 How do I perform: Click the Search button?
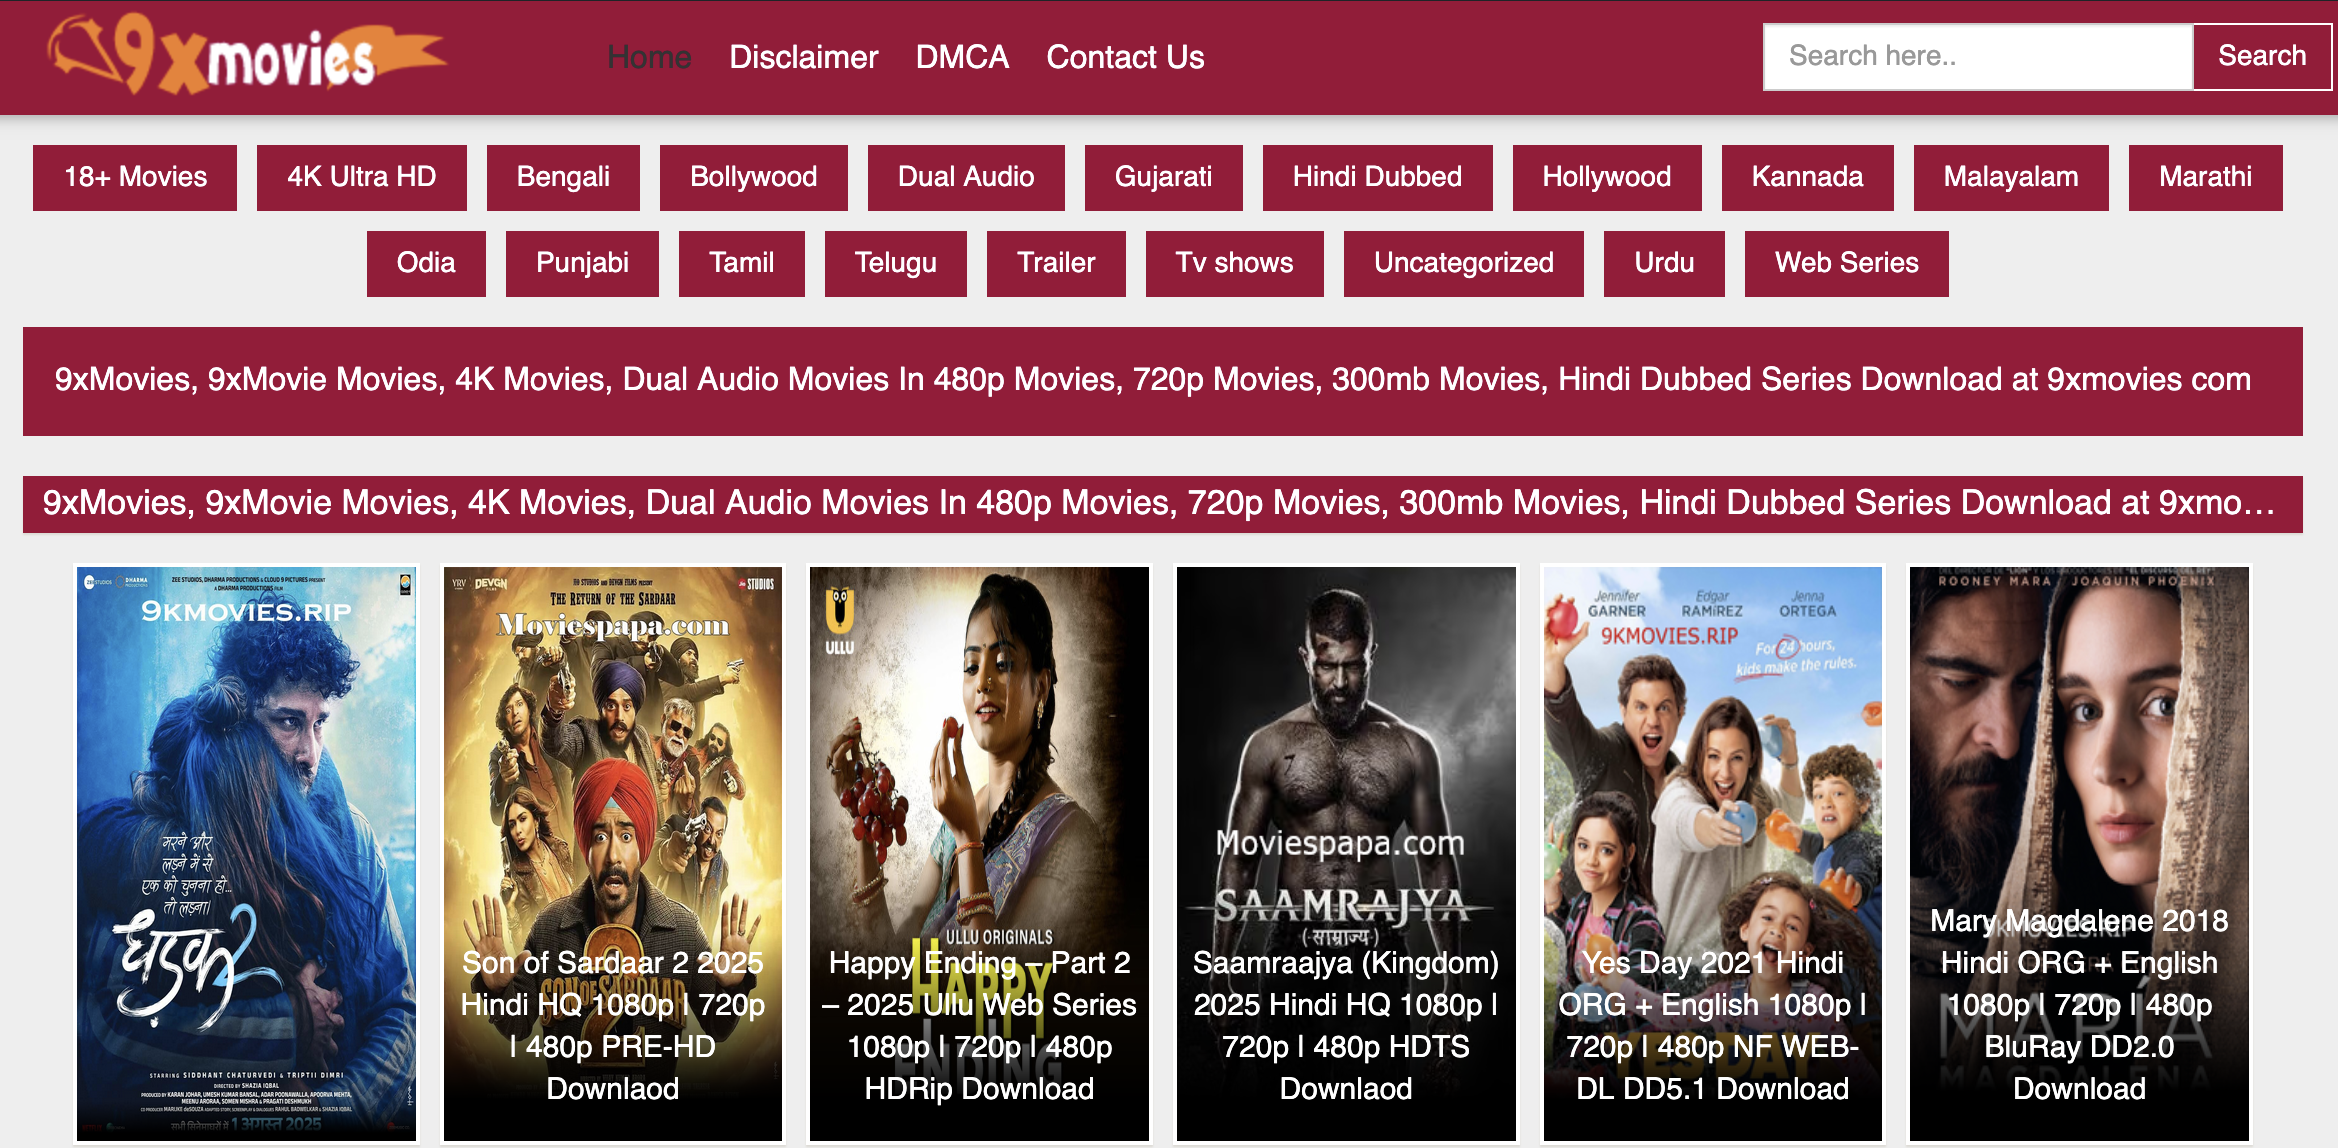[2262, 56]
